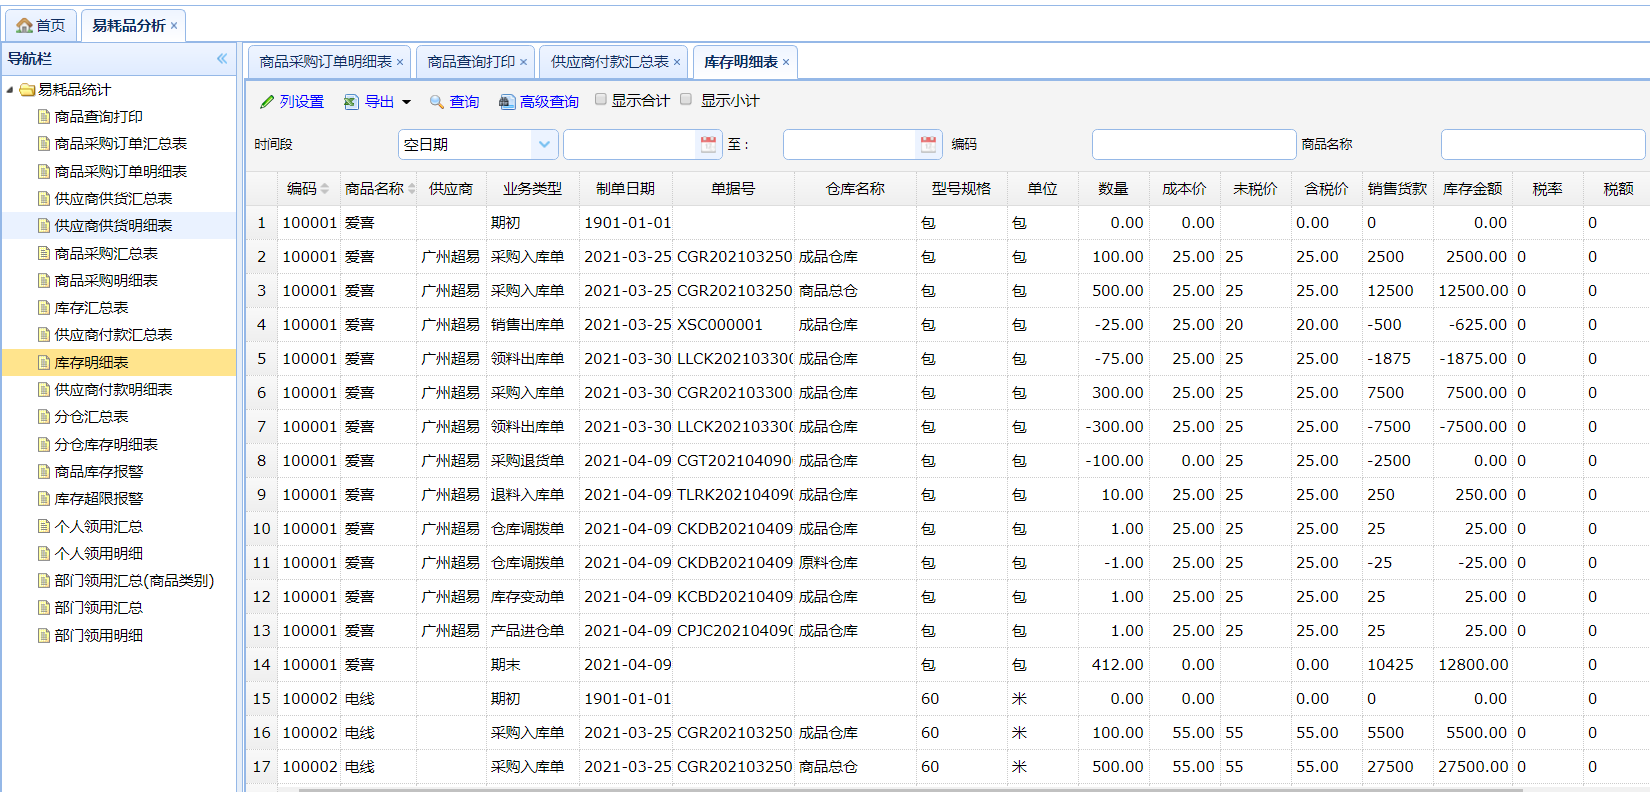Open the end date calendar picker

[928, 144]
